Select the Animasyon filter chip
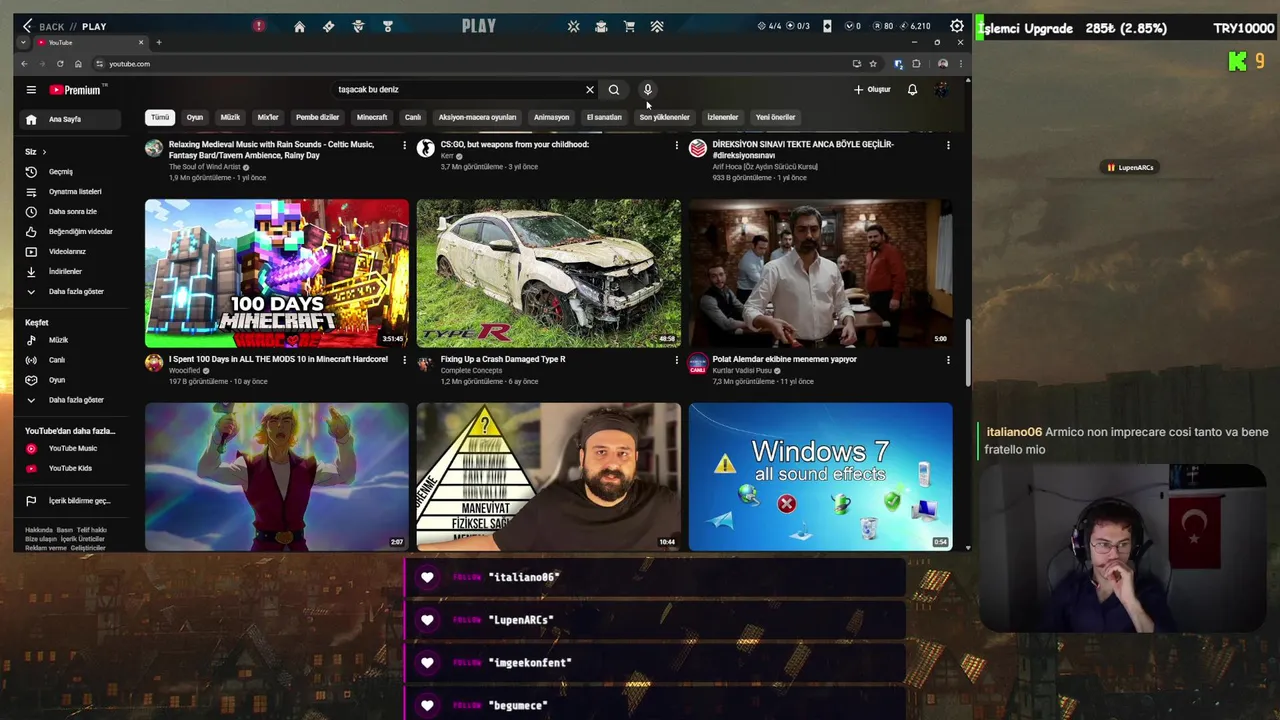Viewport: 1280px width, 720px height. 551,117
